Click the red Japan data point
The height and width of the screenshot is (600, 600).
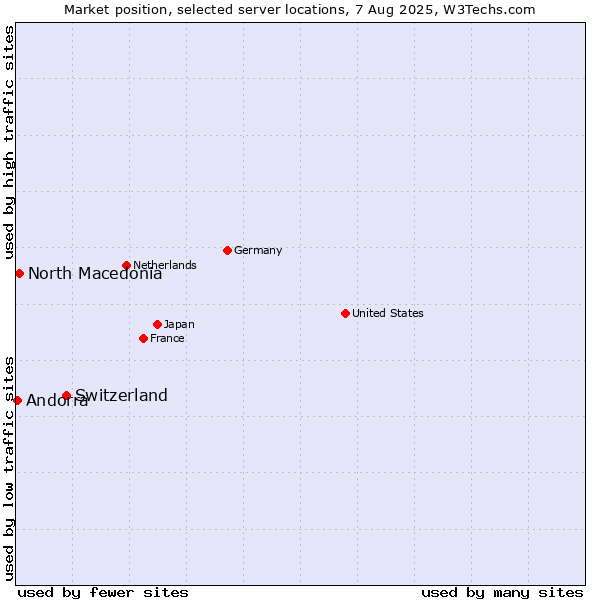click(157, 324)
